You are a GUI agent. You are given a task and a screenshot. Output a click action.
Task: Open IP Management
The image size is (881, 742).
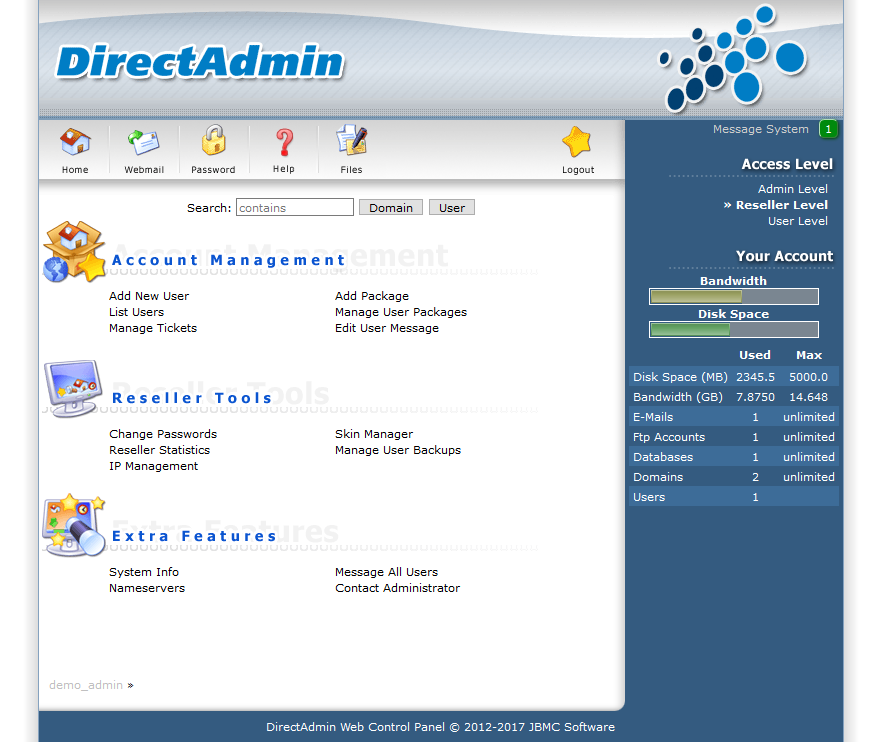pyautogui.click(x=153, y=466)
